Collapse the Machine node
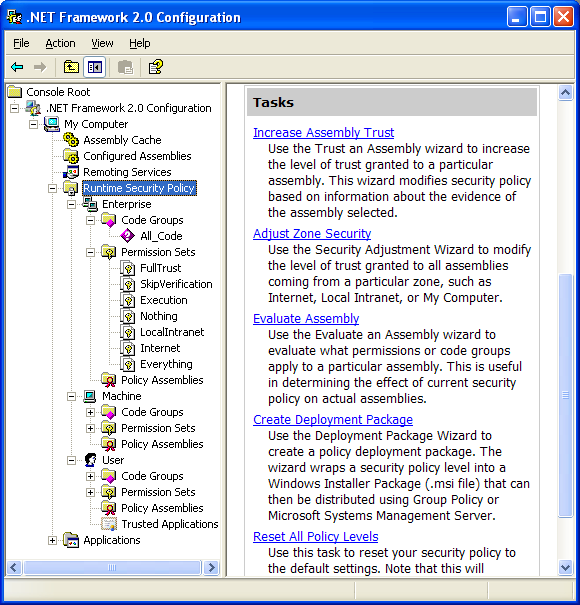 71,396
